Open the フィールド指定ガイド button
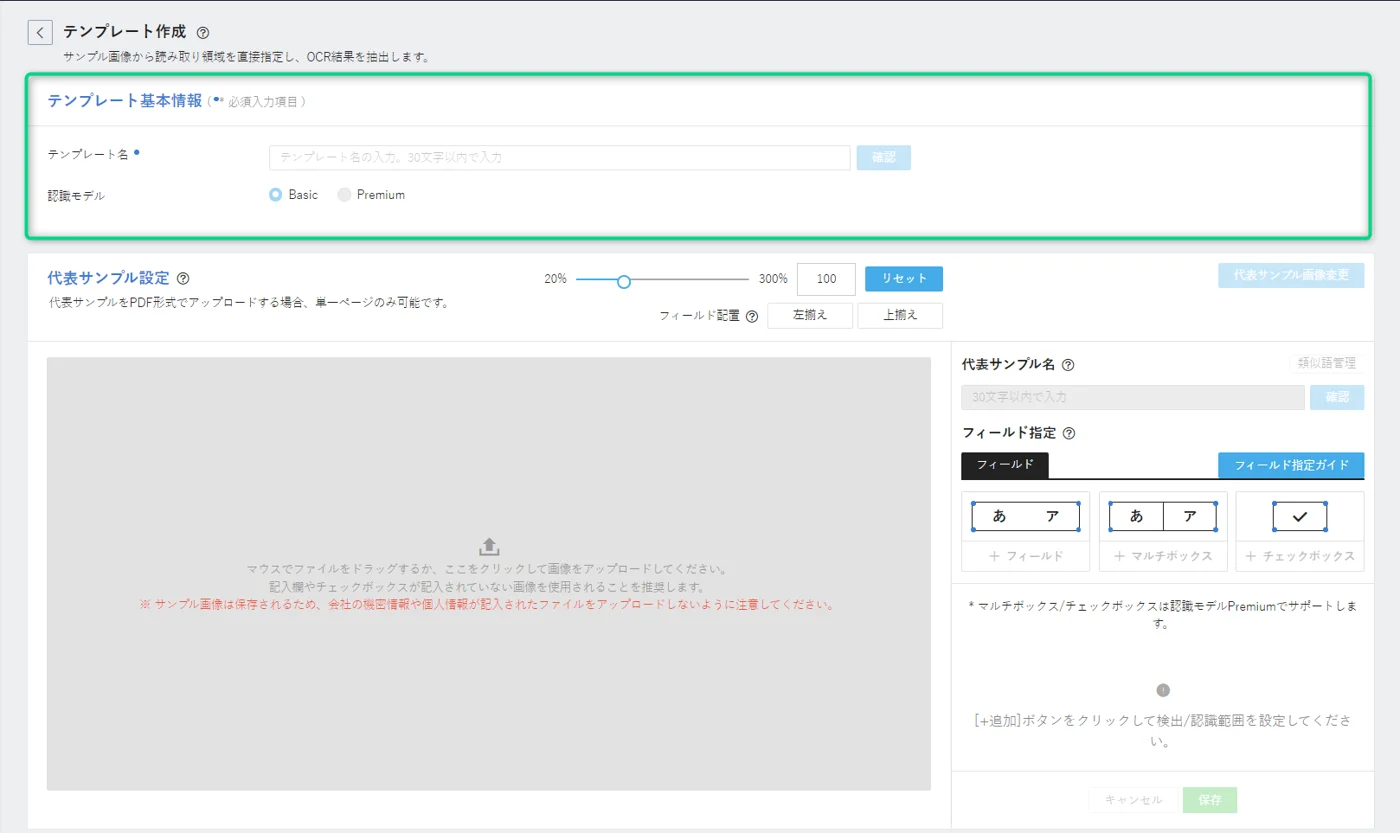This screenshot has width=1400, height=833. [1290, 465]
